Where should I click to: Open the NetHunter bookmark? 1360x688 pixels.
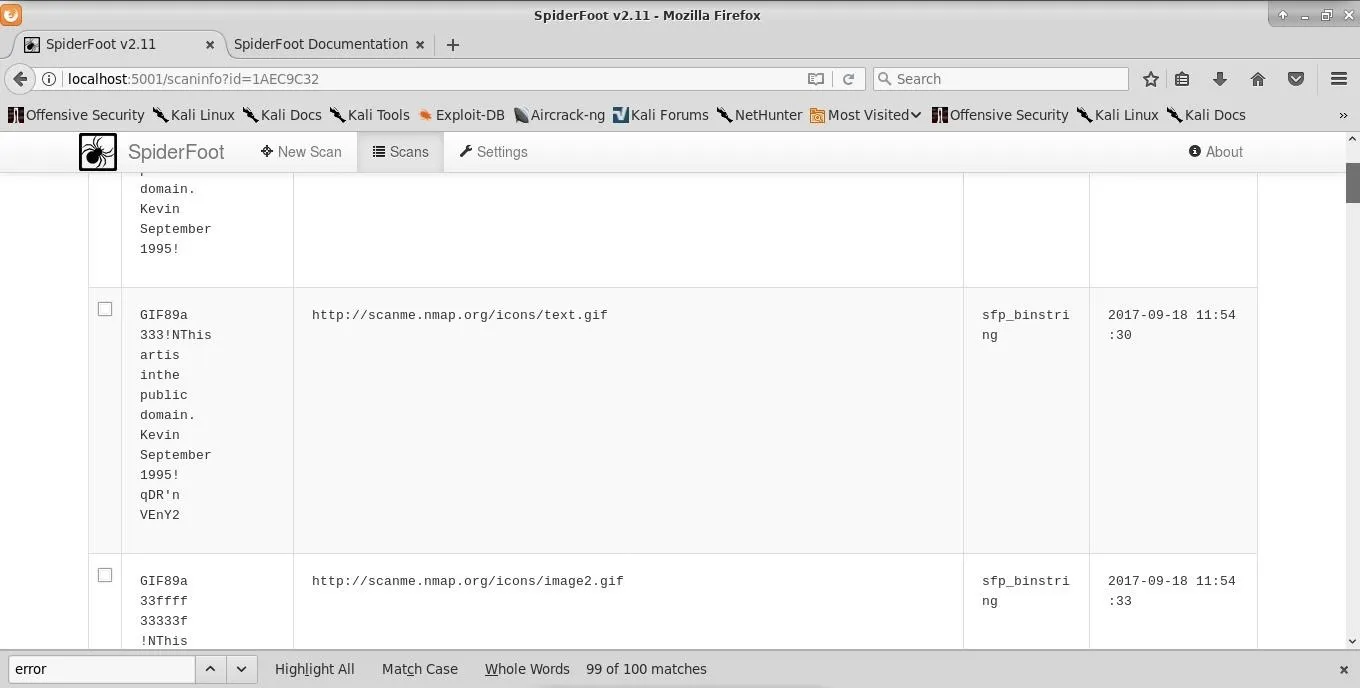coord(760,115)
